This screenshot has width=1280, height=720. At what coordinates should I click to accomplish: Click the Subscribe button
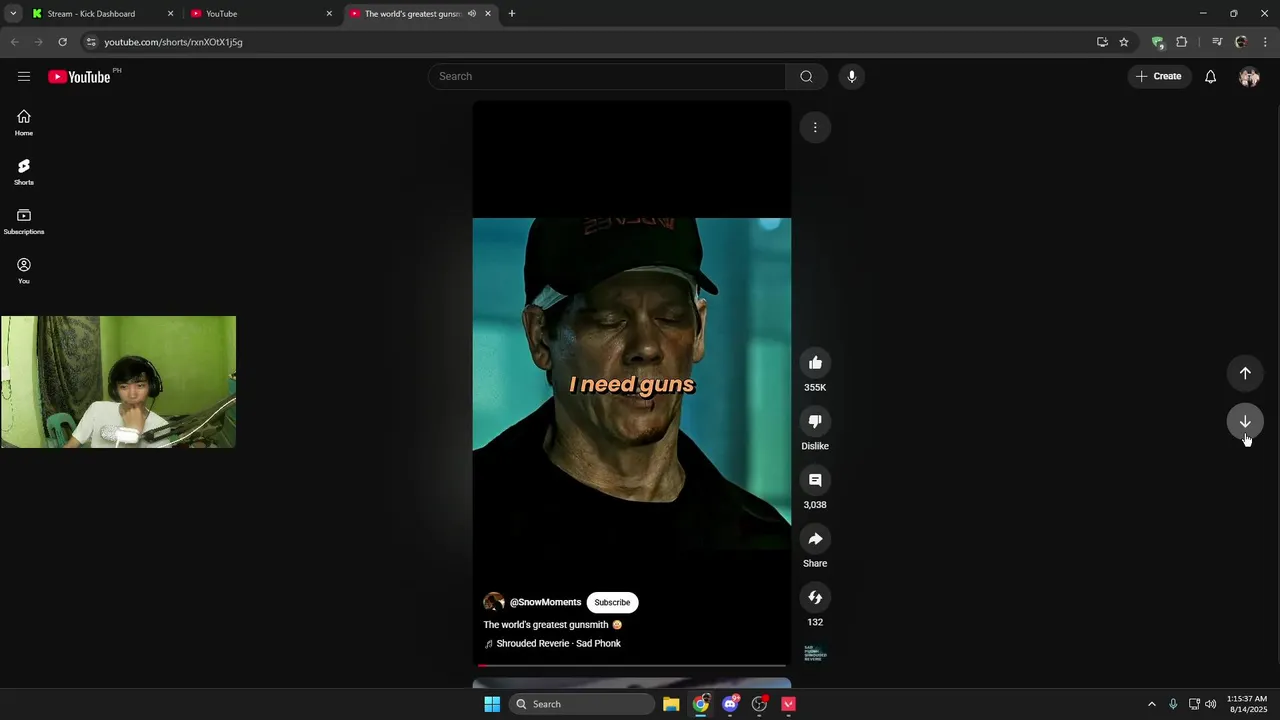tap(612, 602)
